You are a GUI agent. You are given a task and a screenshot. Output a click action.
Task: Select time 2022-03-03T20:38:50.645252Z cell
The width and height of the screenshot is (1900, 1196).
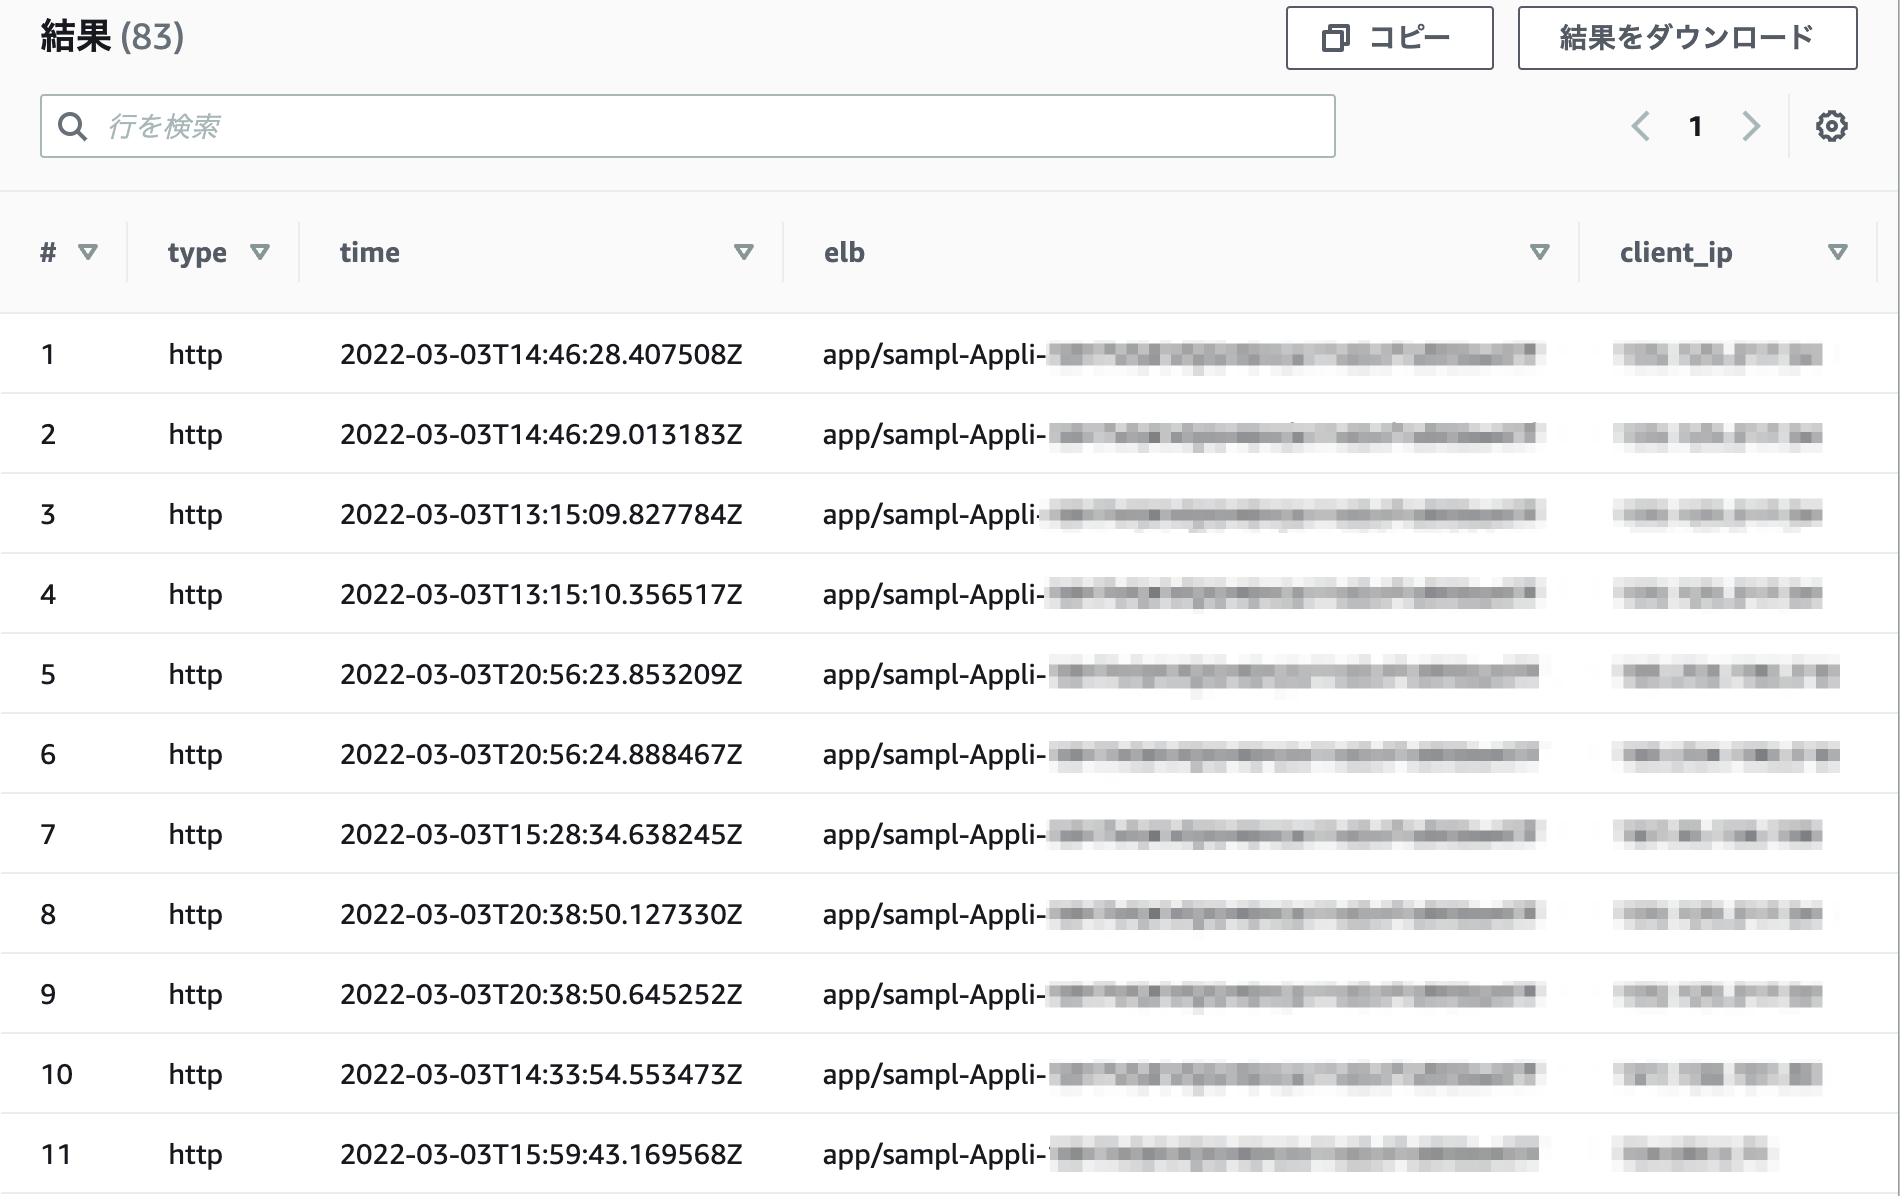point(541,994)
